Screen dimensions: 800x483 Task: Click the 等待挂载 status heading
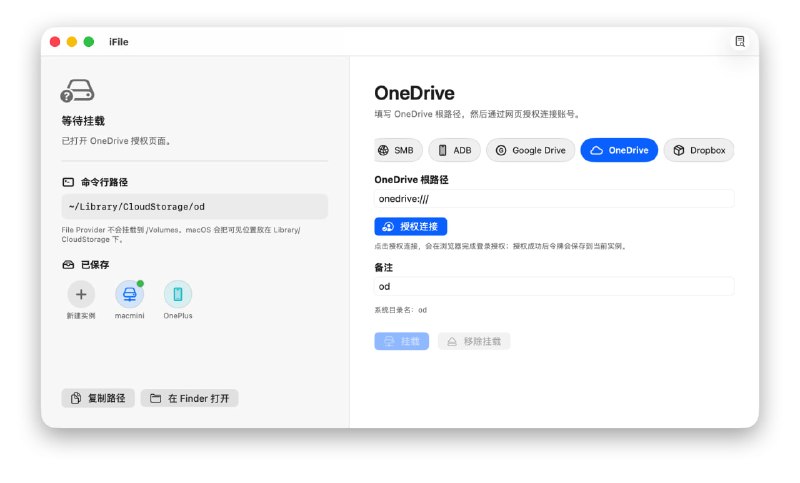[83, 121]
